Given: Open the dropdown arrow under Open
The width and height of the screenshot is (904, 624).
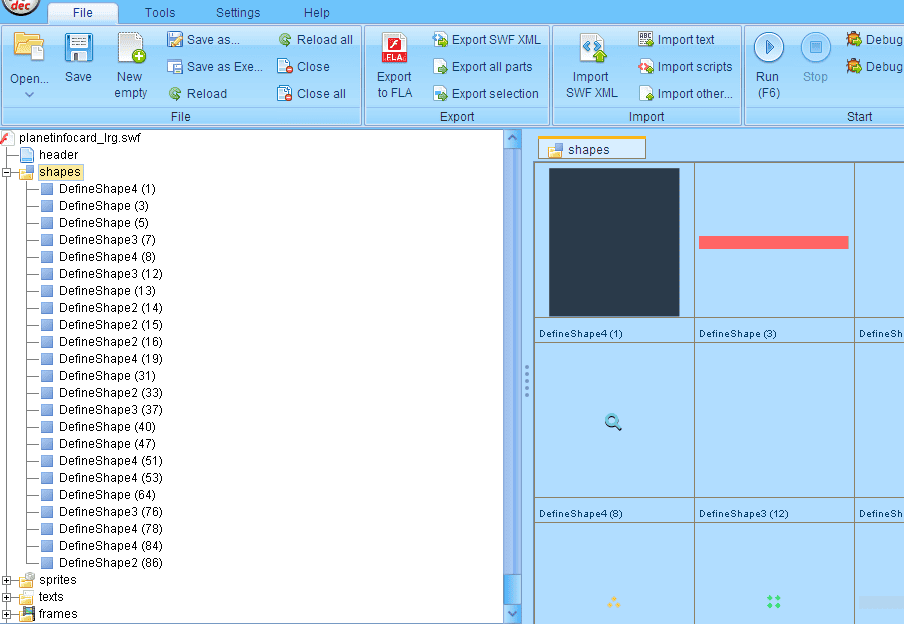Looking at the screenshot, I should click(x=29, y=95).
